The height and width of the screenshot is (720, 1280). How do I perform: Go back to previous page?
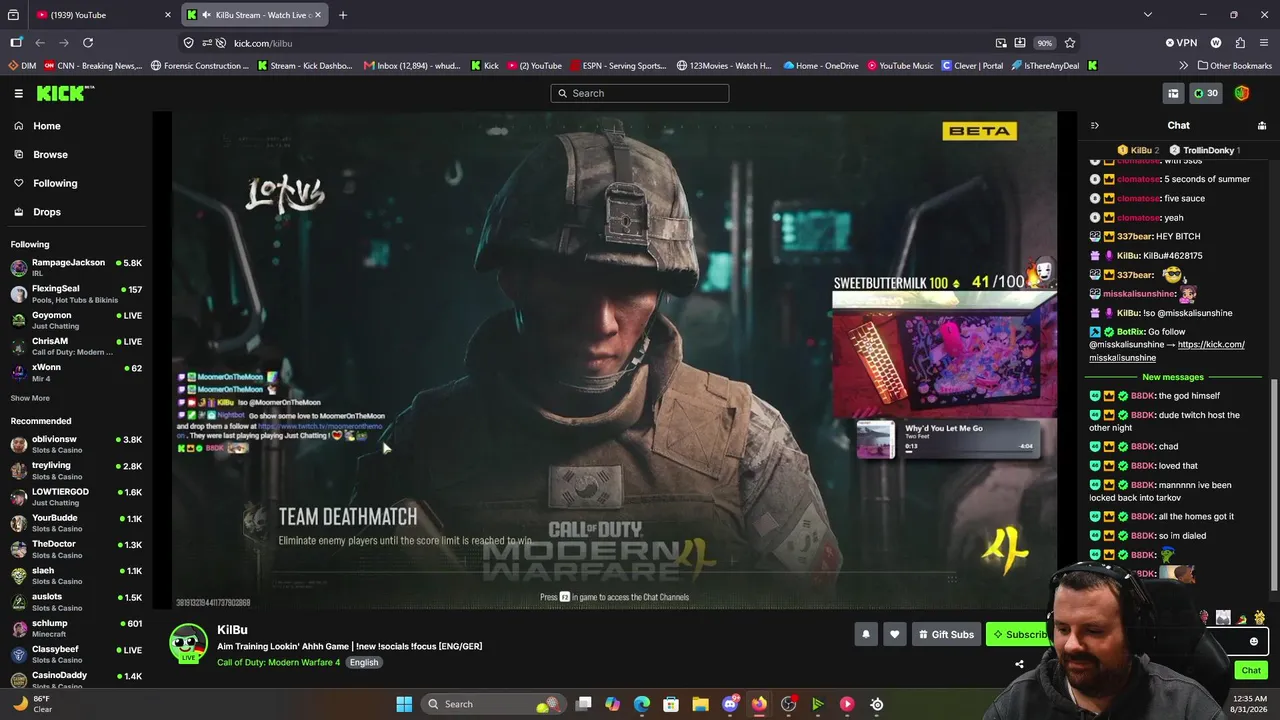pos(40,43)
